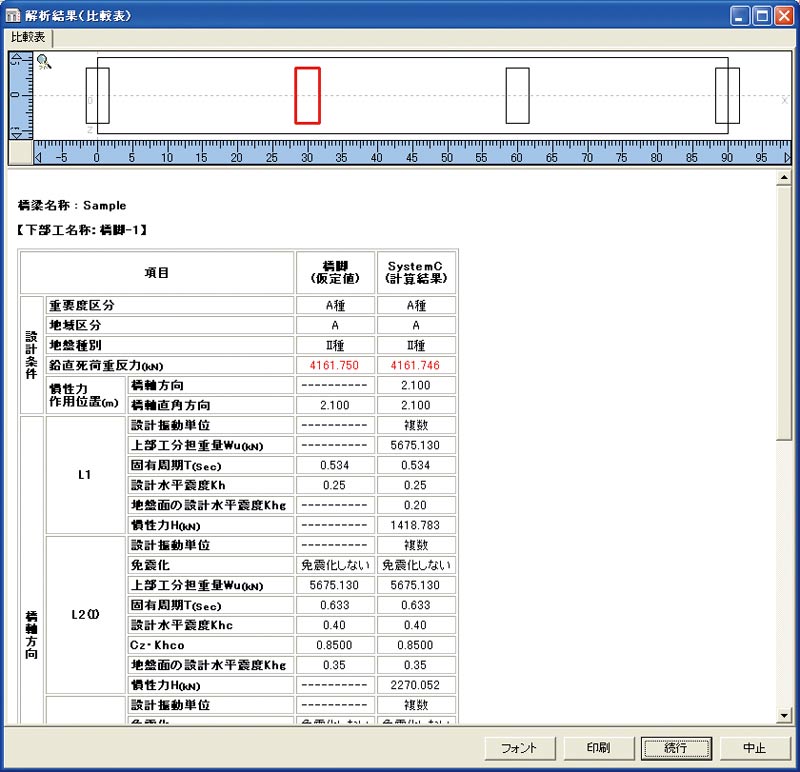Select the left abutment rectangle at 0
This screenshot has width=800, height=772.
[x=97, y=95]
